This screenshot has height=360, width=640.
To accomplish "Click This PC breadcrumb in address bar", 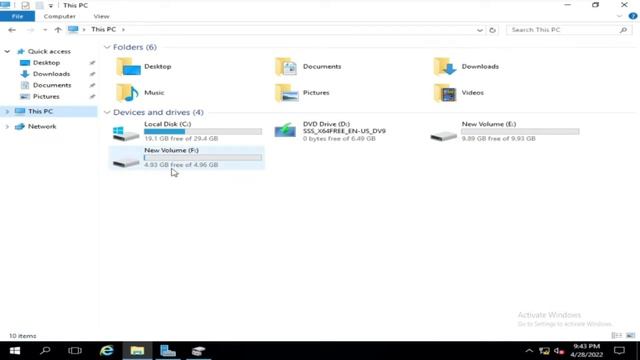I will click(104, 29).
